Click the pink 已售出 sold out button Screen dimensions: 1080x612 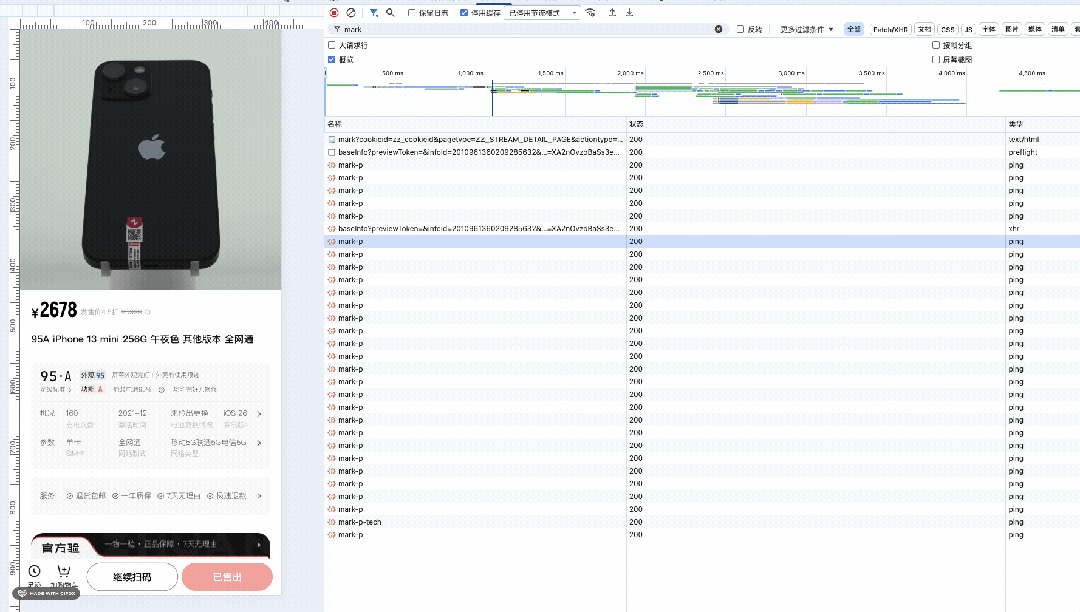pyautogui.click(x=227, y=577)
